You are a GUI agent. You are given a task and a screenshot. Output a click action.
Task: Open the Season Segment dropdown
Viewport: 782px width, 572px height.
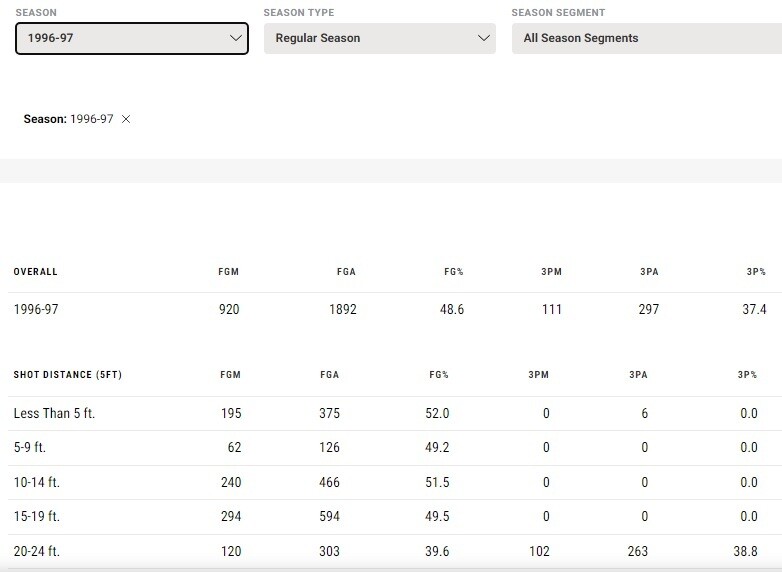click(x=645, y=38)
